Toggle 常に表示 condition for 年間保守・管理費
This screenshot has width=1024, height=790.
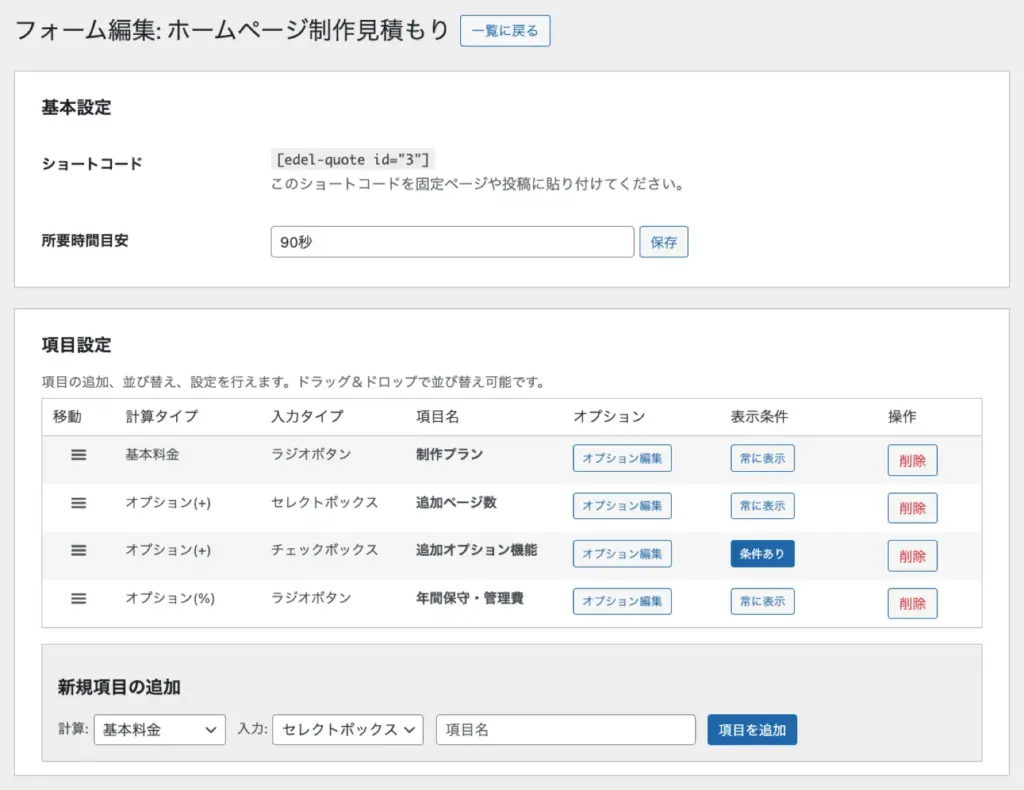762,602
